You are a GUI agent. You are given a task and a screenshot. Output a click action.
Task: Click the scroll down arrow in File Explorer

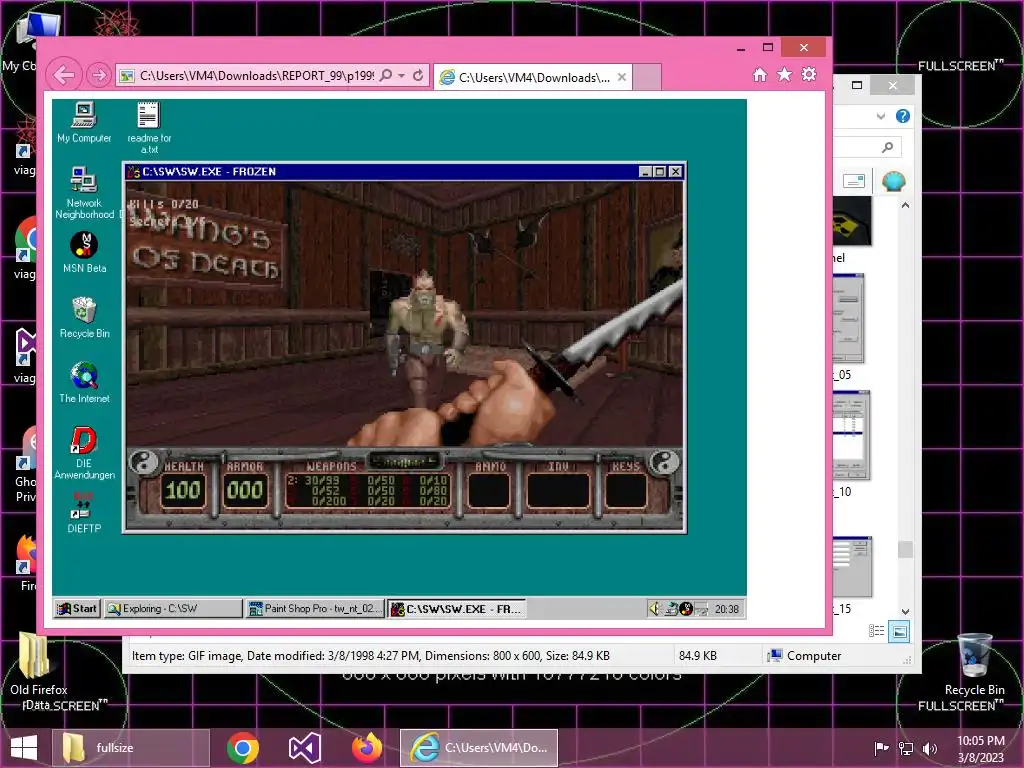(x=905, y=612)
